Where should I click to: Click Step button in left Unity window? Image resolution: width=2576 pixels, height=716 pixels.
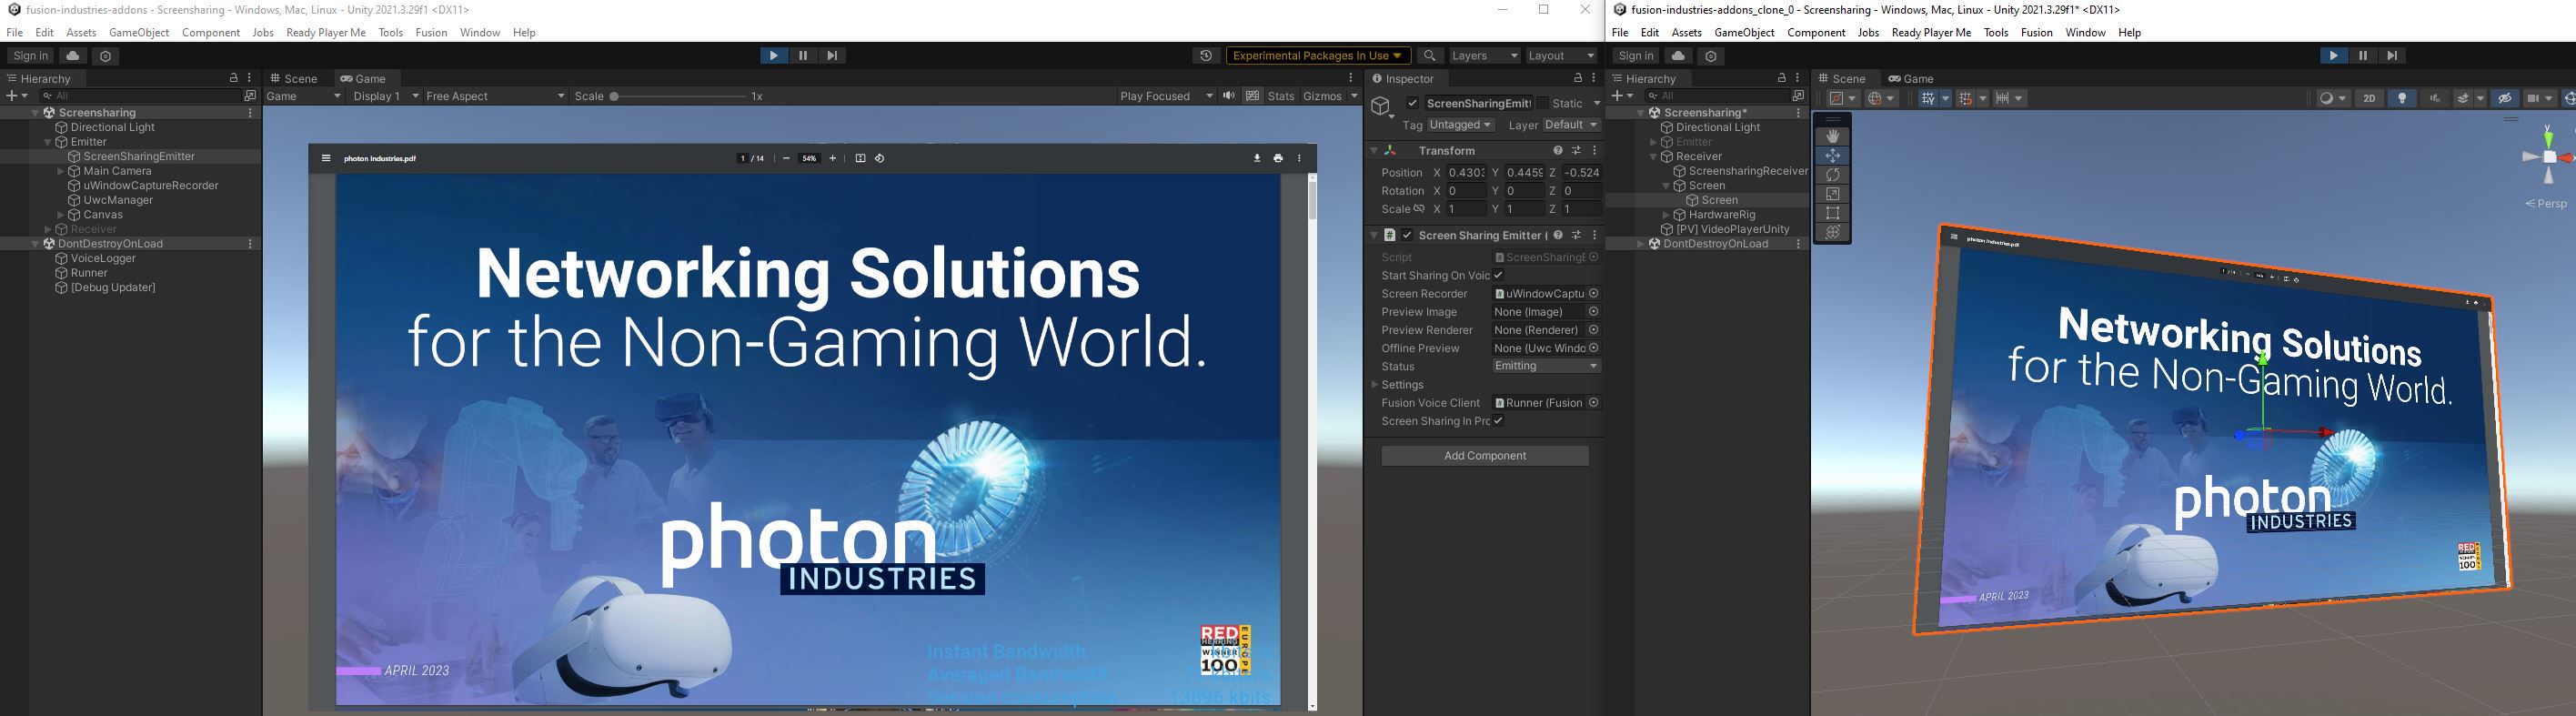coord(832,56)
